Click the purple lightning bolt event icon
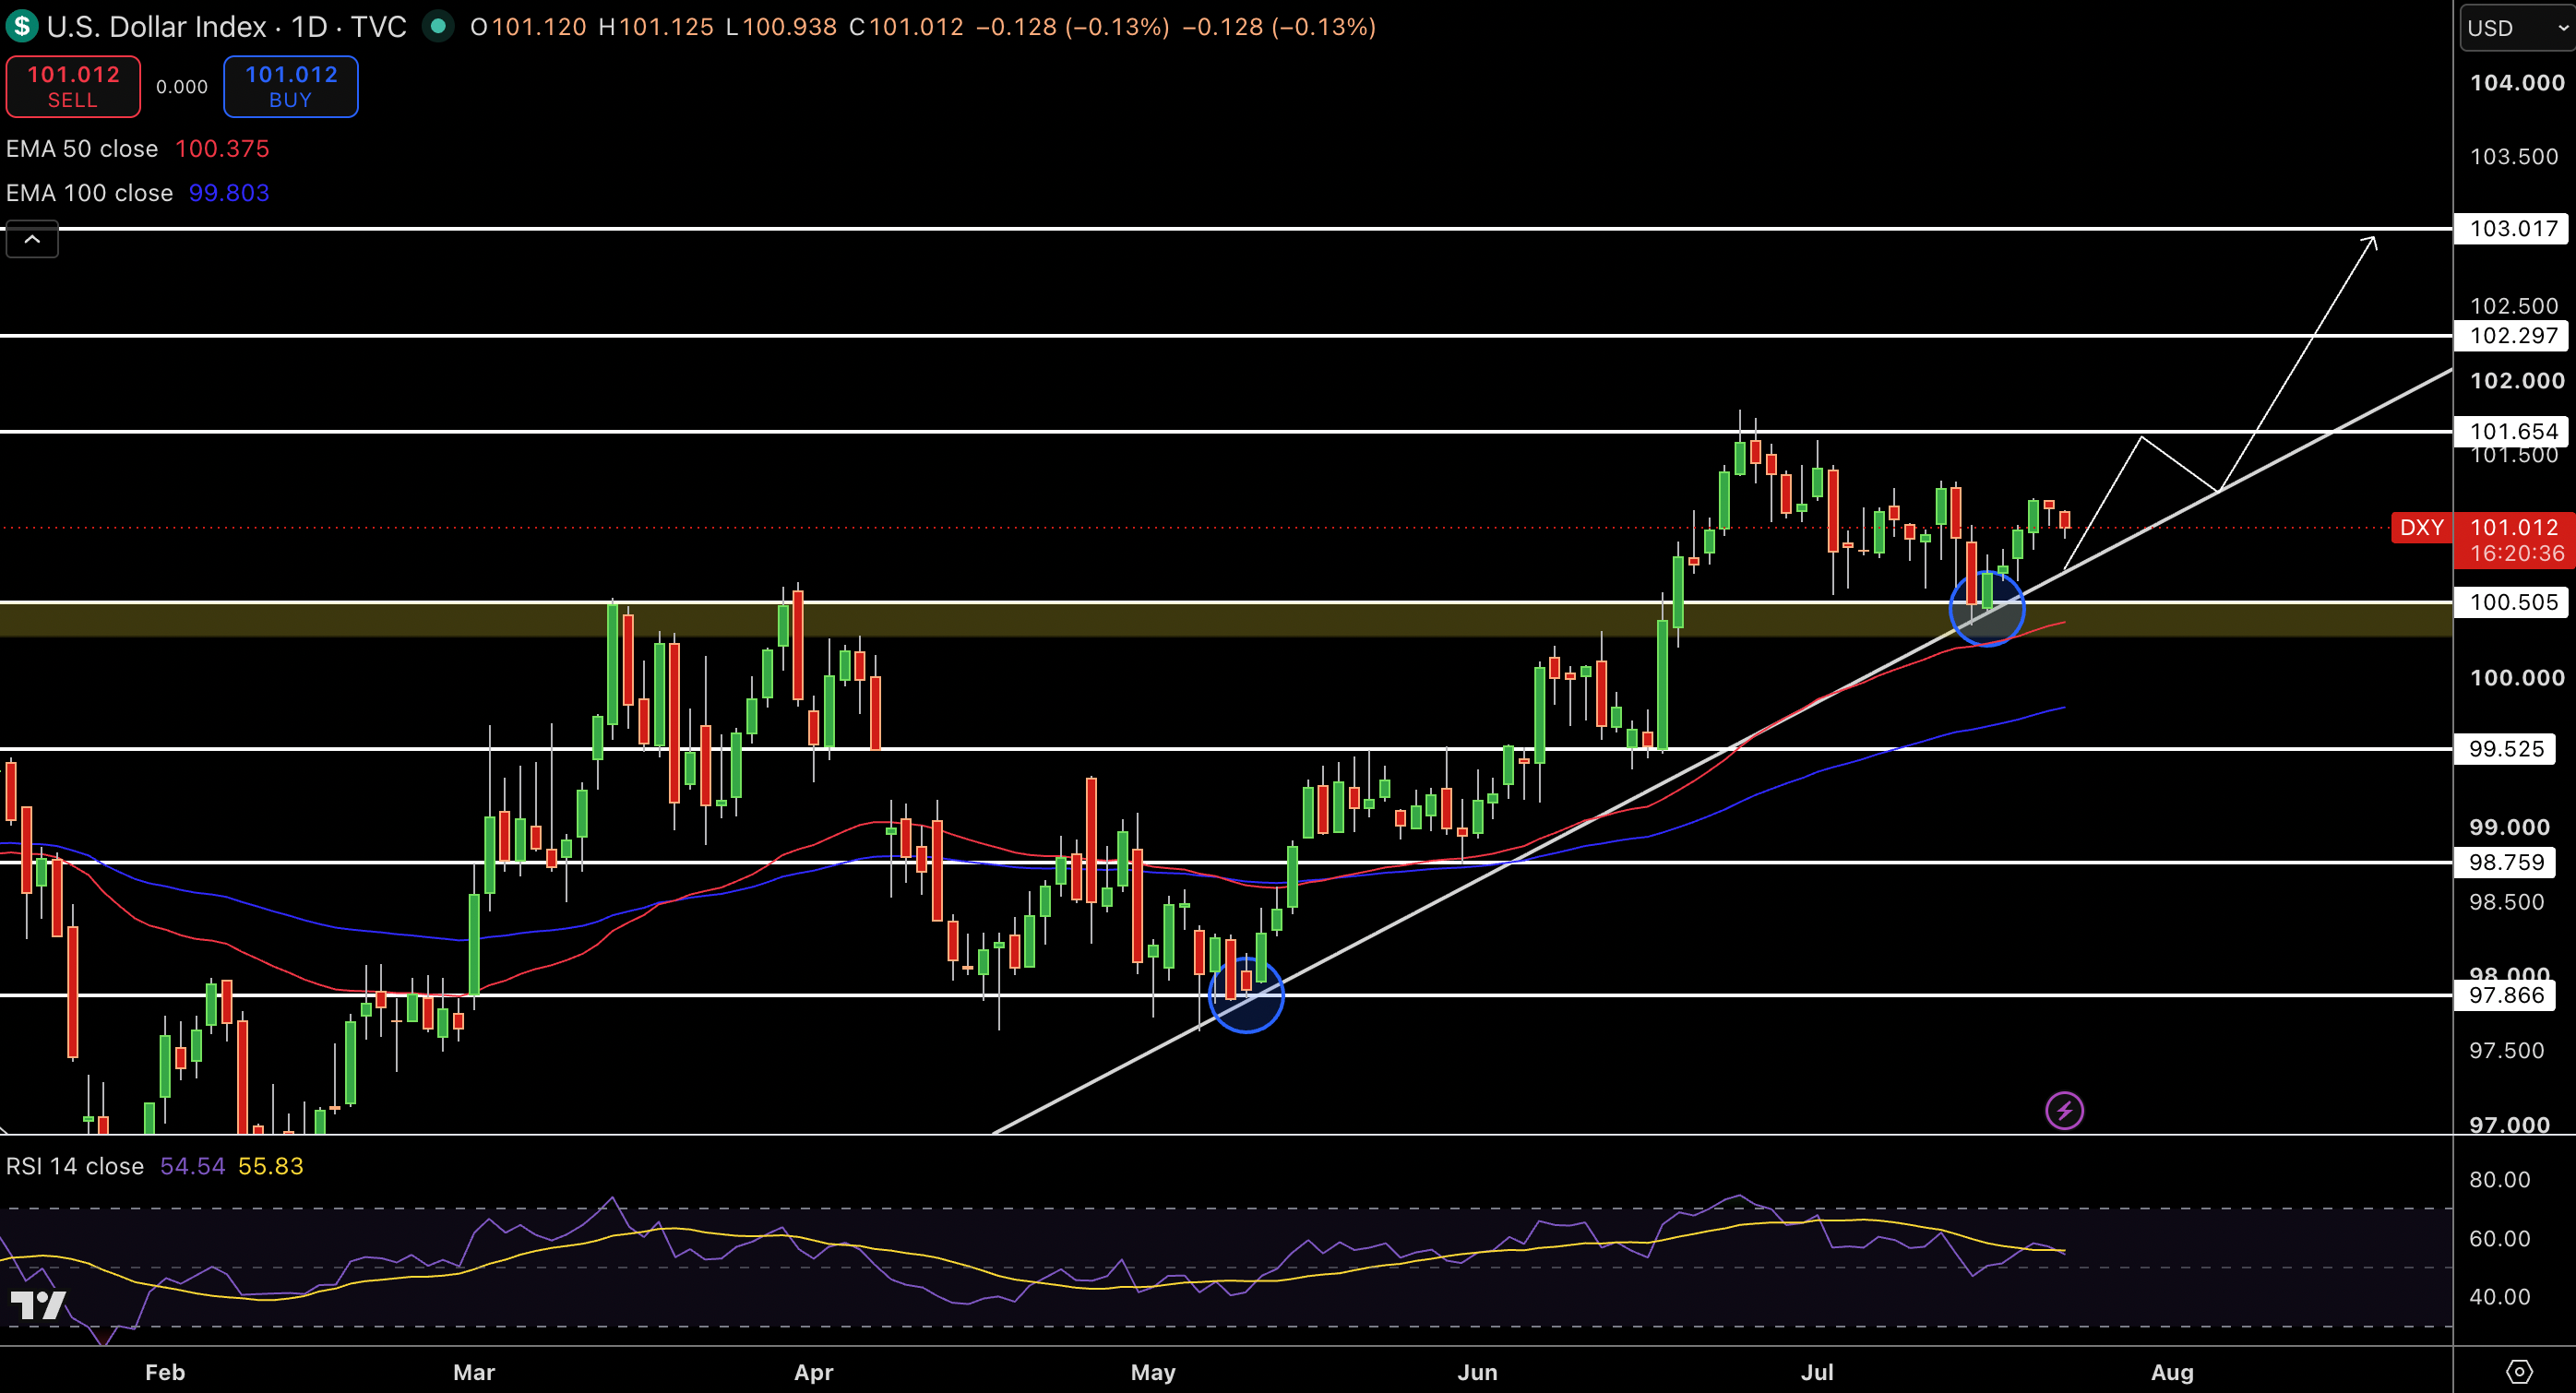Image resolution: width=2576 pixels, height=1393 pixels. [2064, 1110]
